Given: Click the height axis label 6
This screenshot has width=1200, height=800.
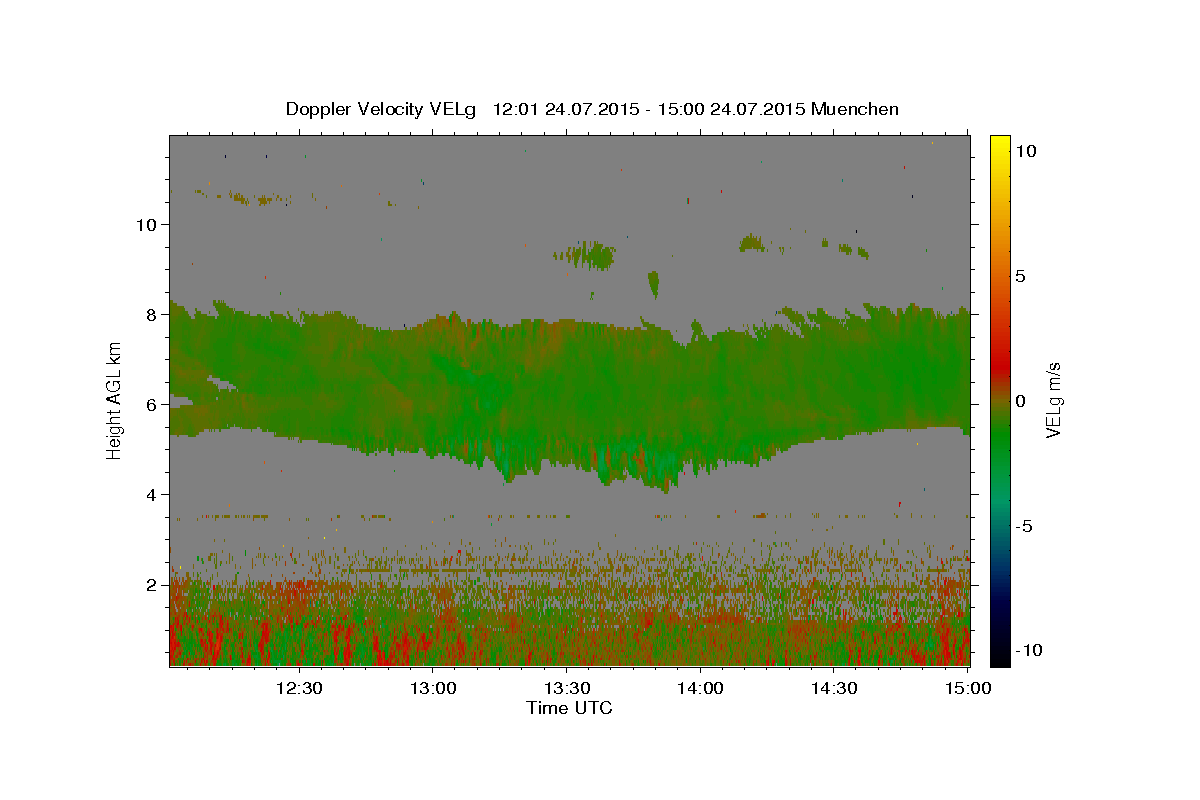Looking at the screenshot, I should (x=150, y=405).
